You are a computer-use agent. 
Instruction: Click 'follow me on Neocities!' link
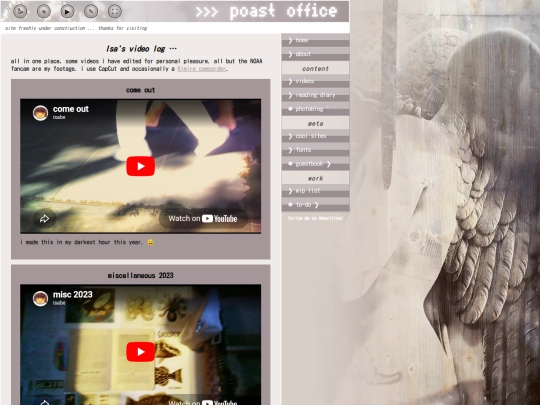tap(315, 218)
